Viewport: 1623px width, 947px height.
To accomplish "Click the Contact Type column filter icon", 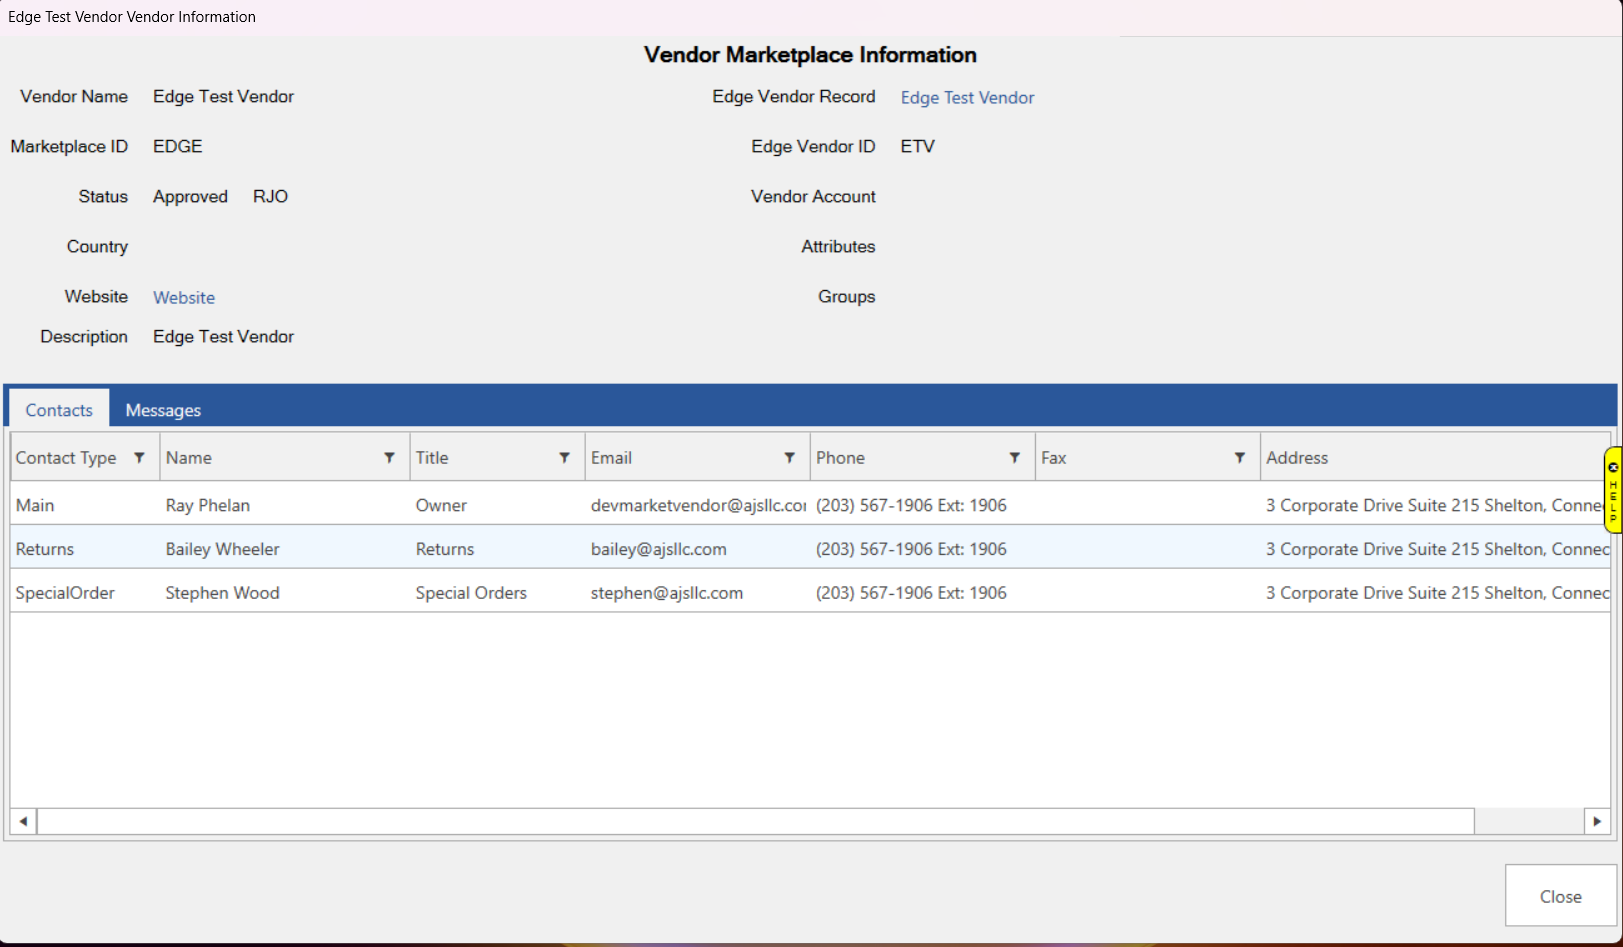I will point(139,458).
